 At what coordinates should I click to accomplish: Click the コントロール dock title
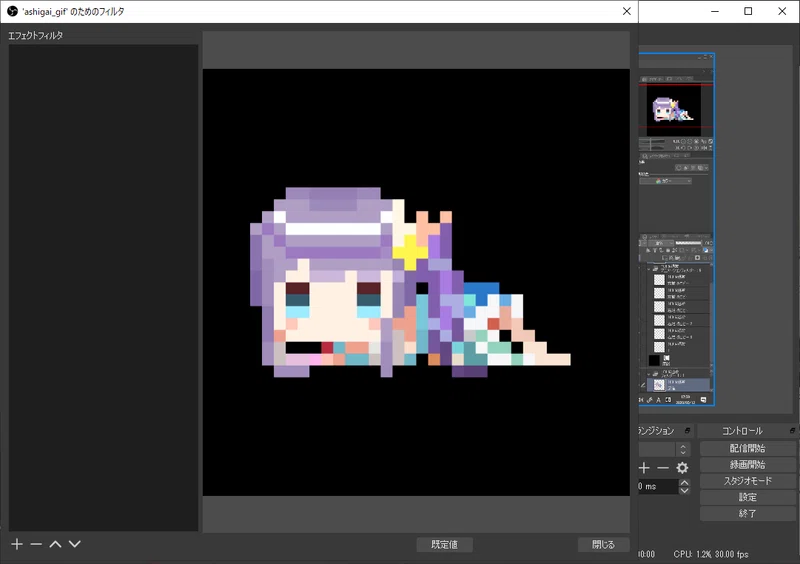click(742, 431)
